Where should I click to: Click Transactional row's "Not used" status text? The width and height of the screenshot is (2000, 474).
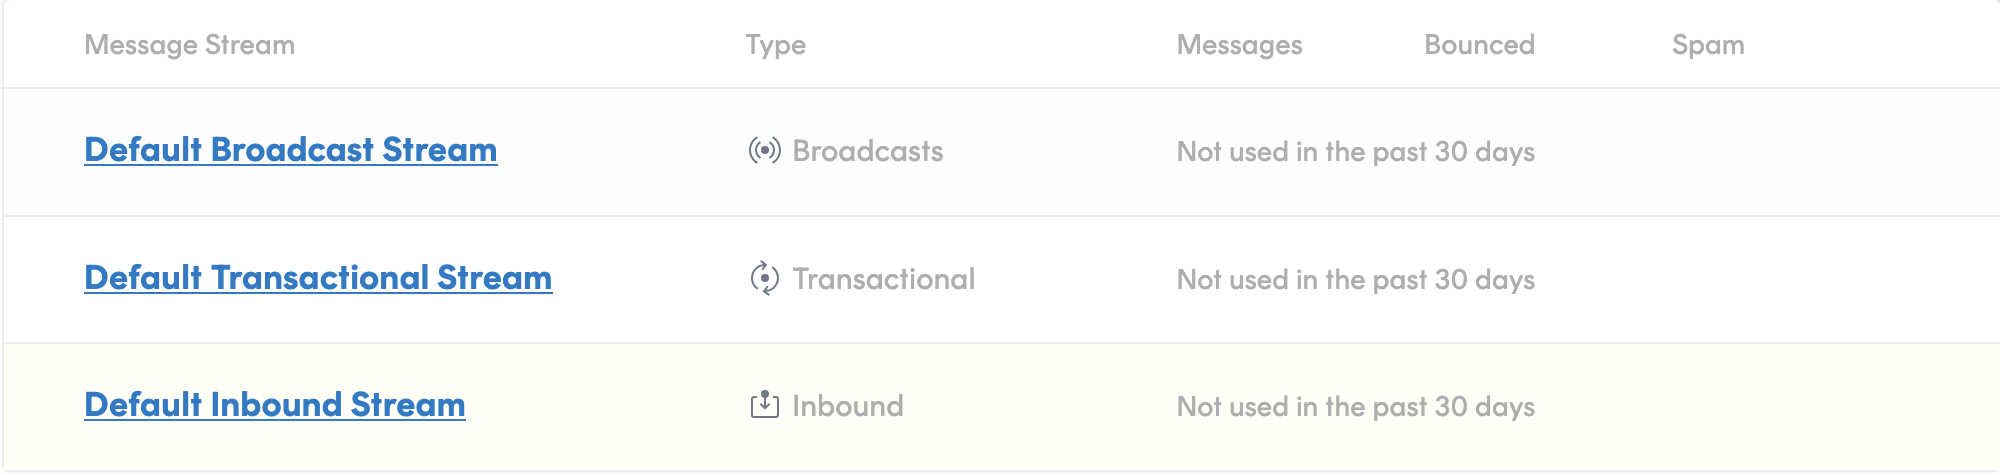pyautogui.click(x=1355, y=280)
